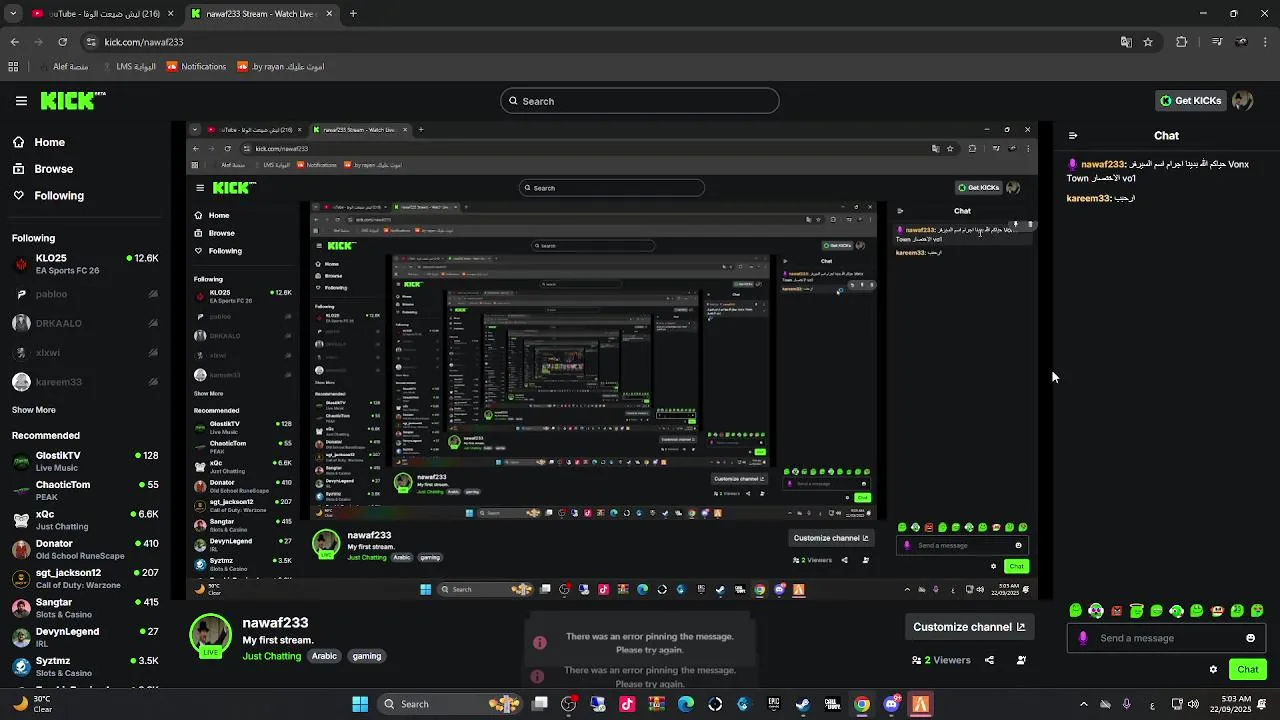The height and width of the screenshot is (720, 1280).
Task: Open TikTok from the taskbar
Action: click(627, 704)
